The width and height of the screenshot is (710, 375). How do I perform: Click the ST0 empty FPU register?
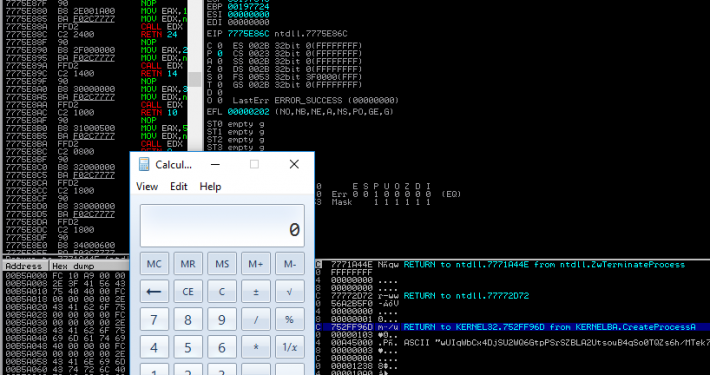coord(235,124)
